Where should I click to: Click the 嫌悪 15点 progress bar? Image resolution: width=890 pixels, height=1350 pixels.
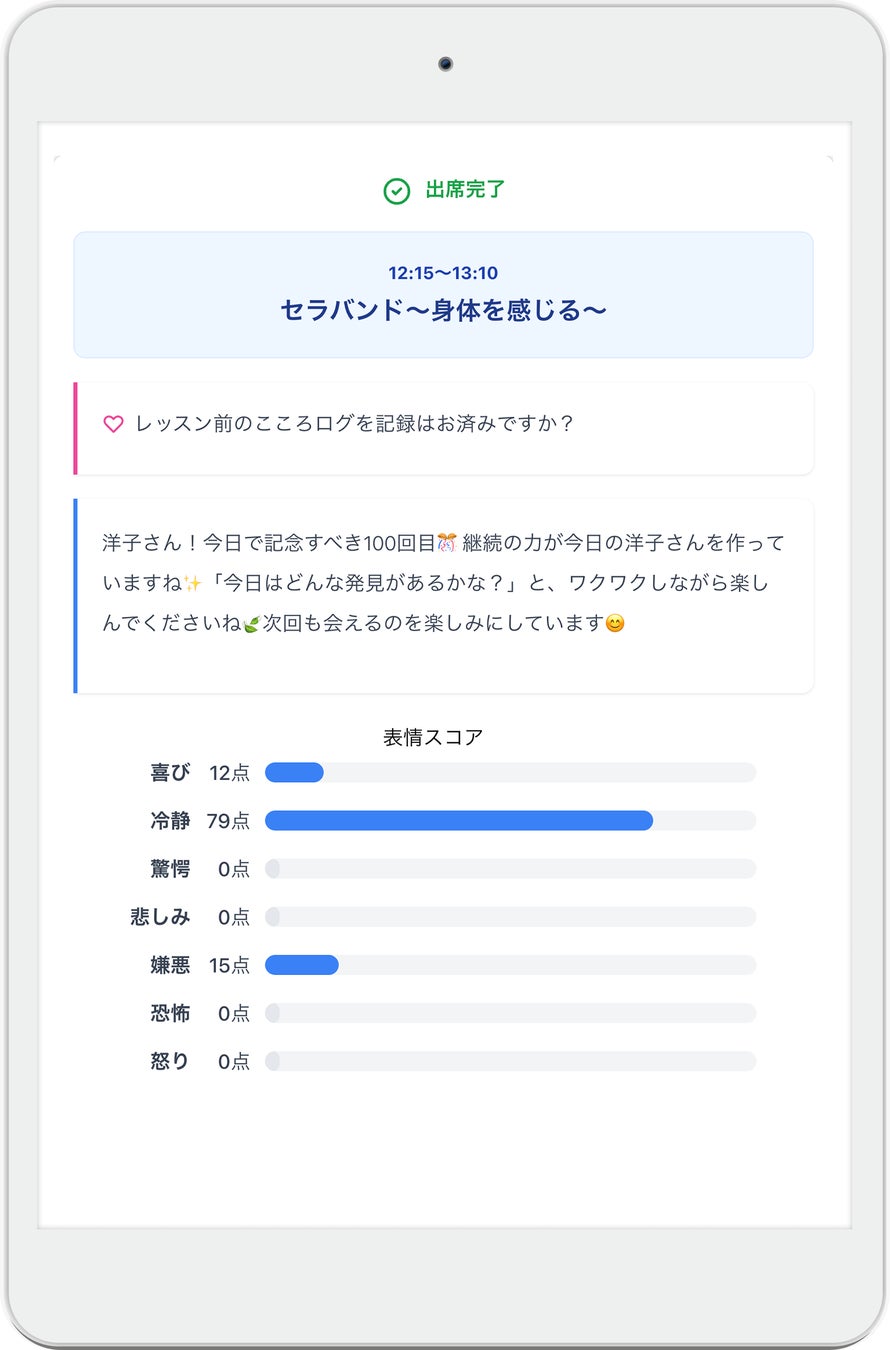(510, 965)
